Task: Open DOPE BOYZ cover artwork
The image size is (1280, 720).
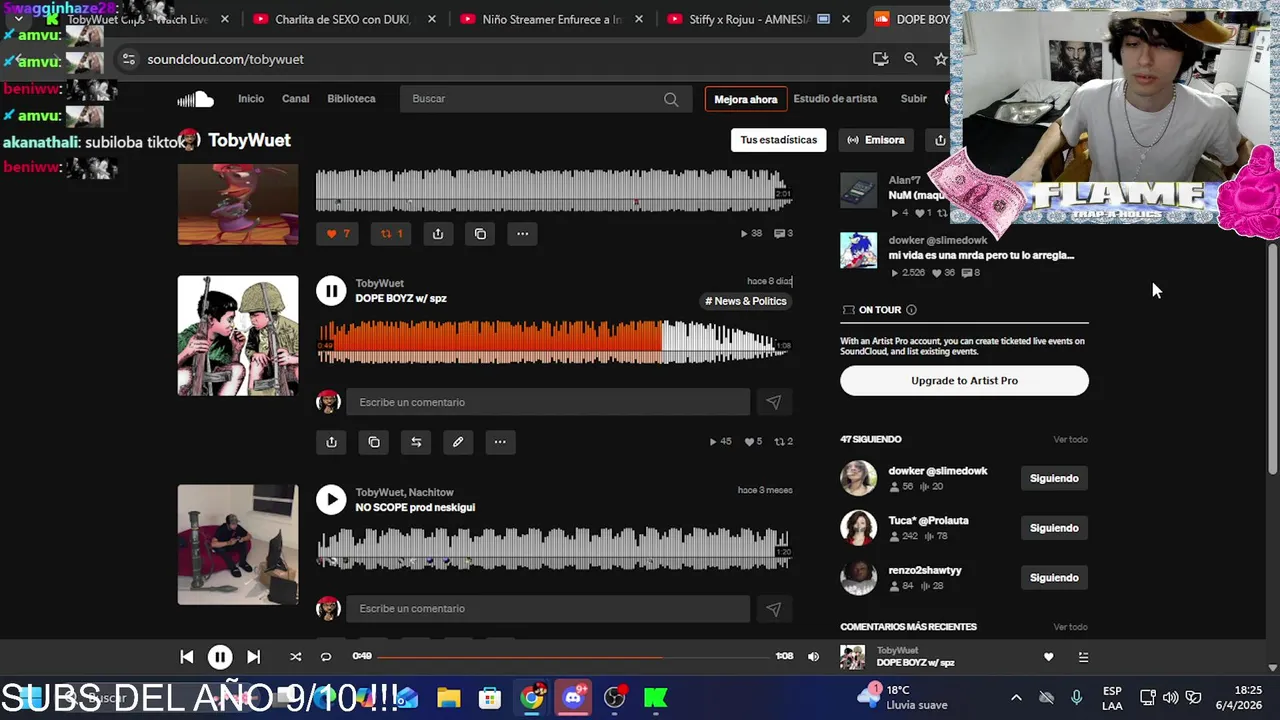Action: point(238,336)
